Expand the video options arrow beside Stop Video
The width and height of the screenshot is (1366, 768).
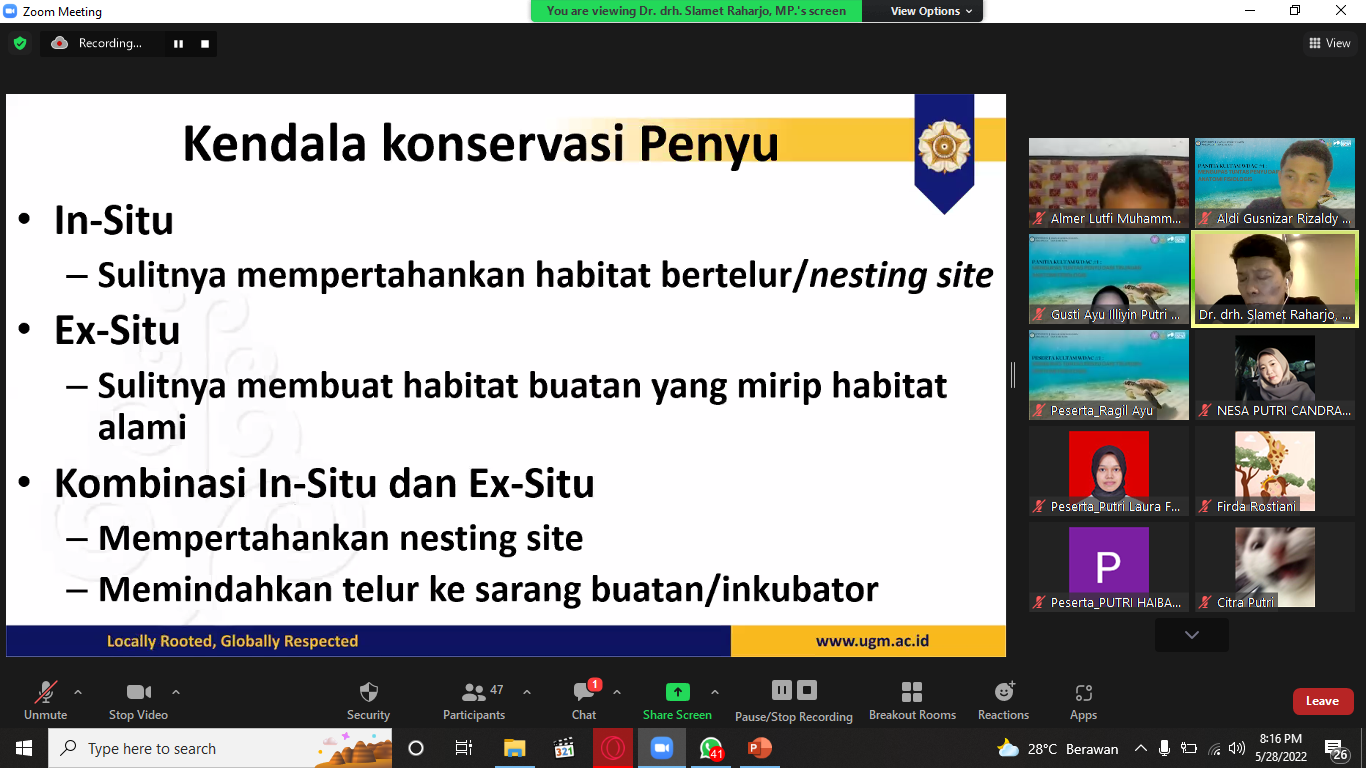176,692
